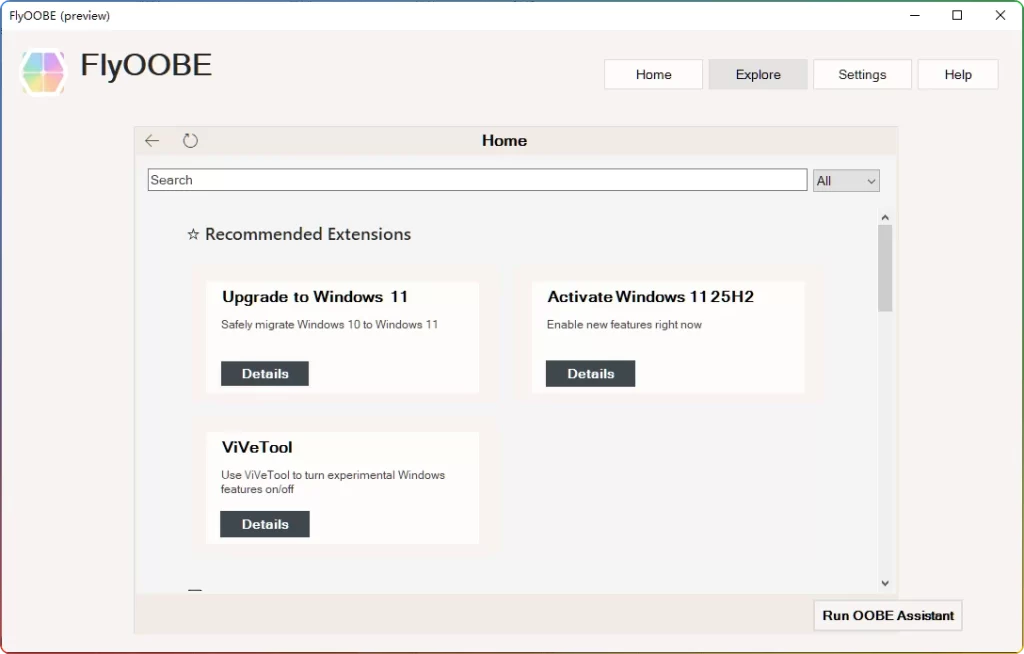1024x654 pixels.
Task: View Details for Upgrade to Windows 11
Action: point(264,373)
